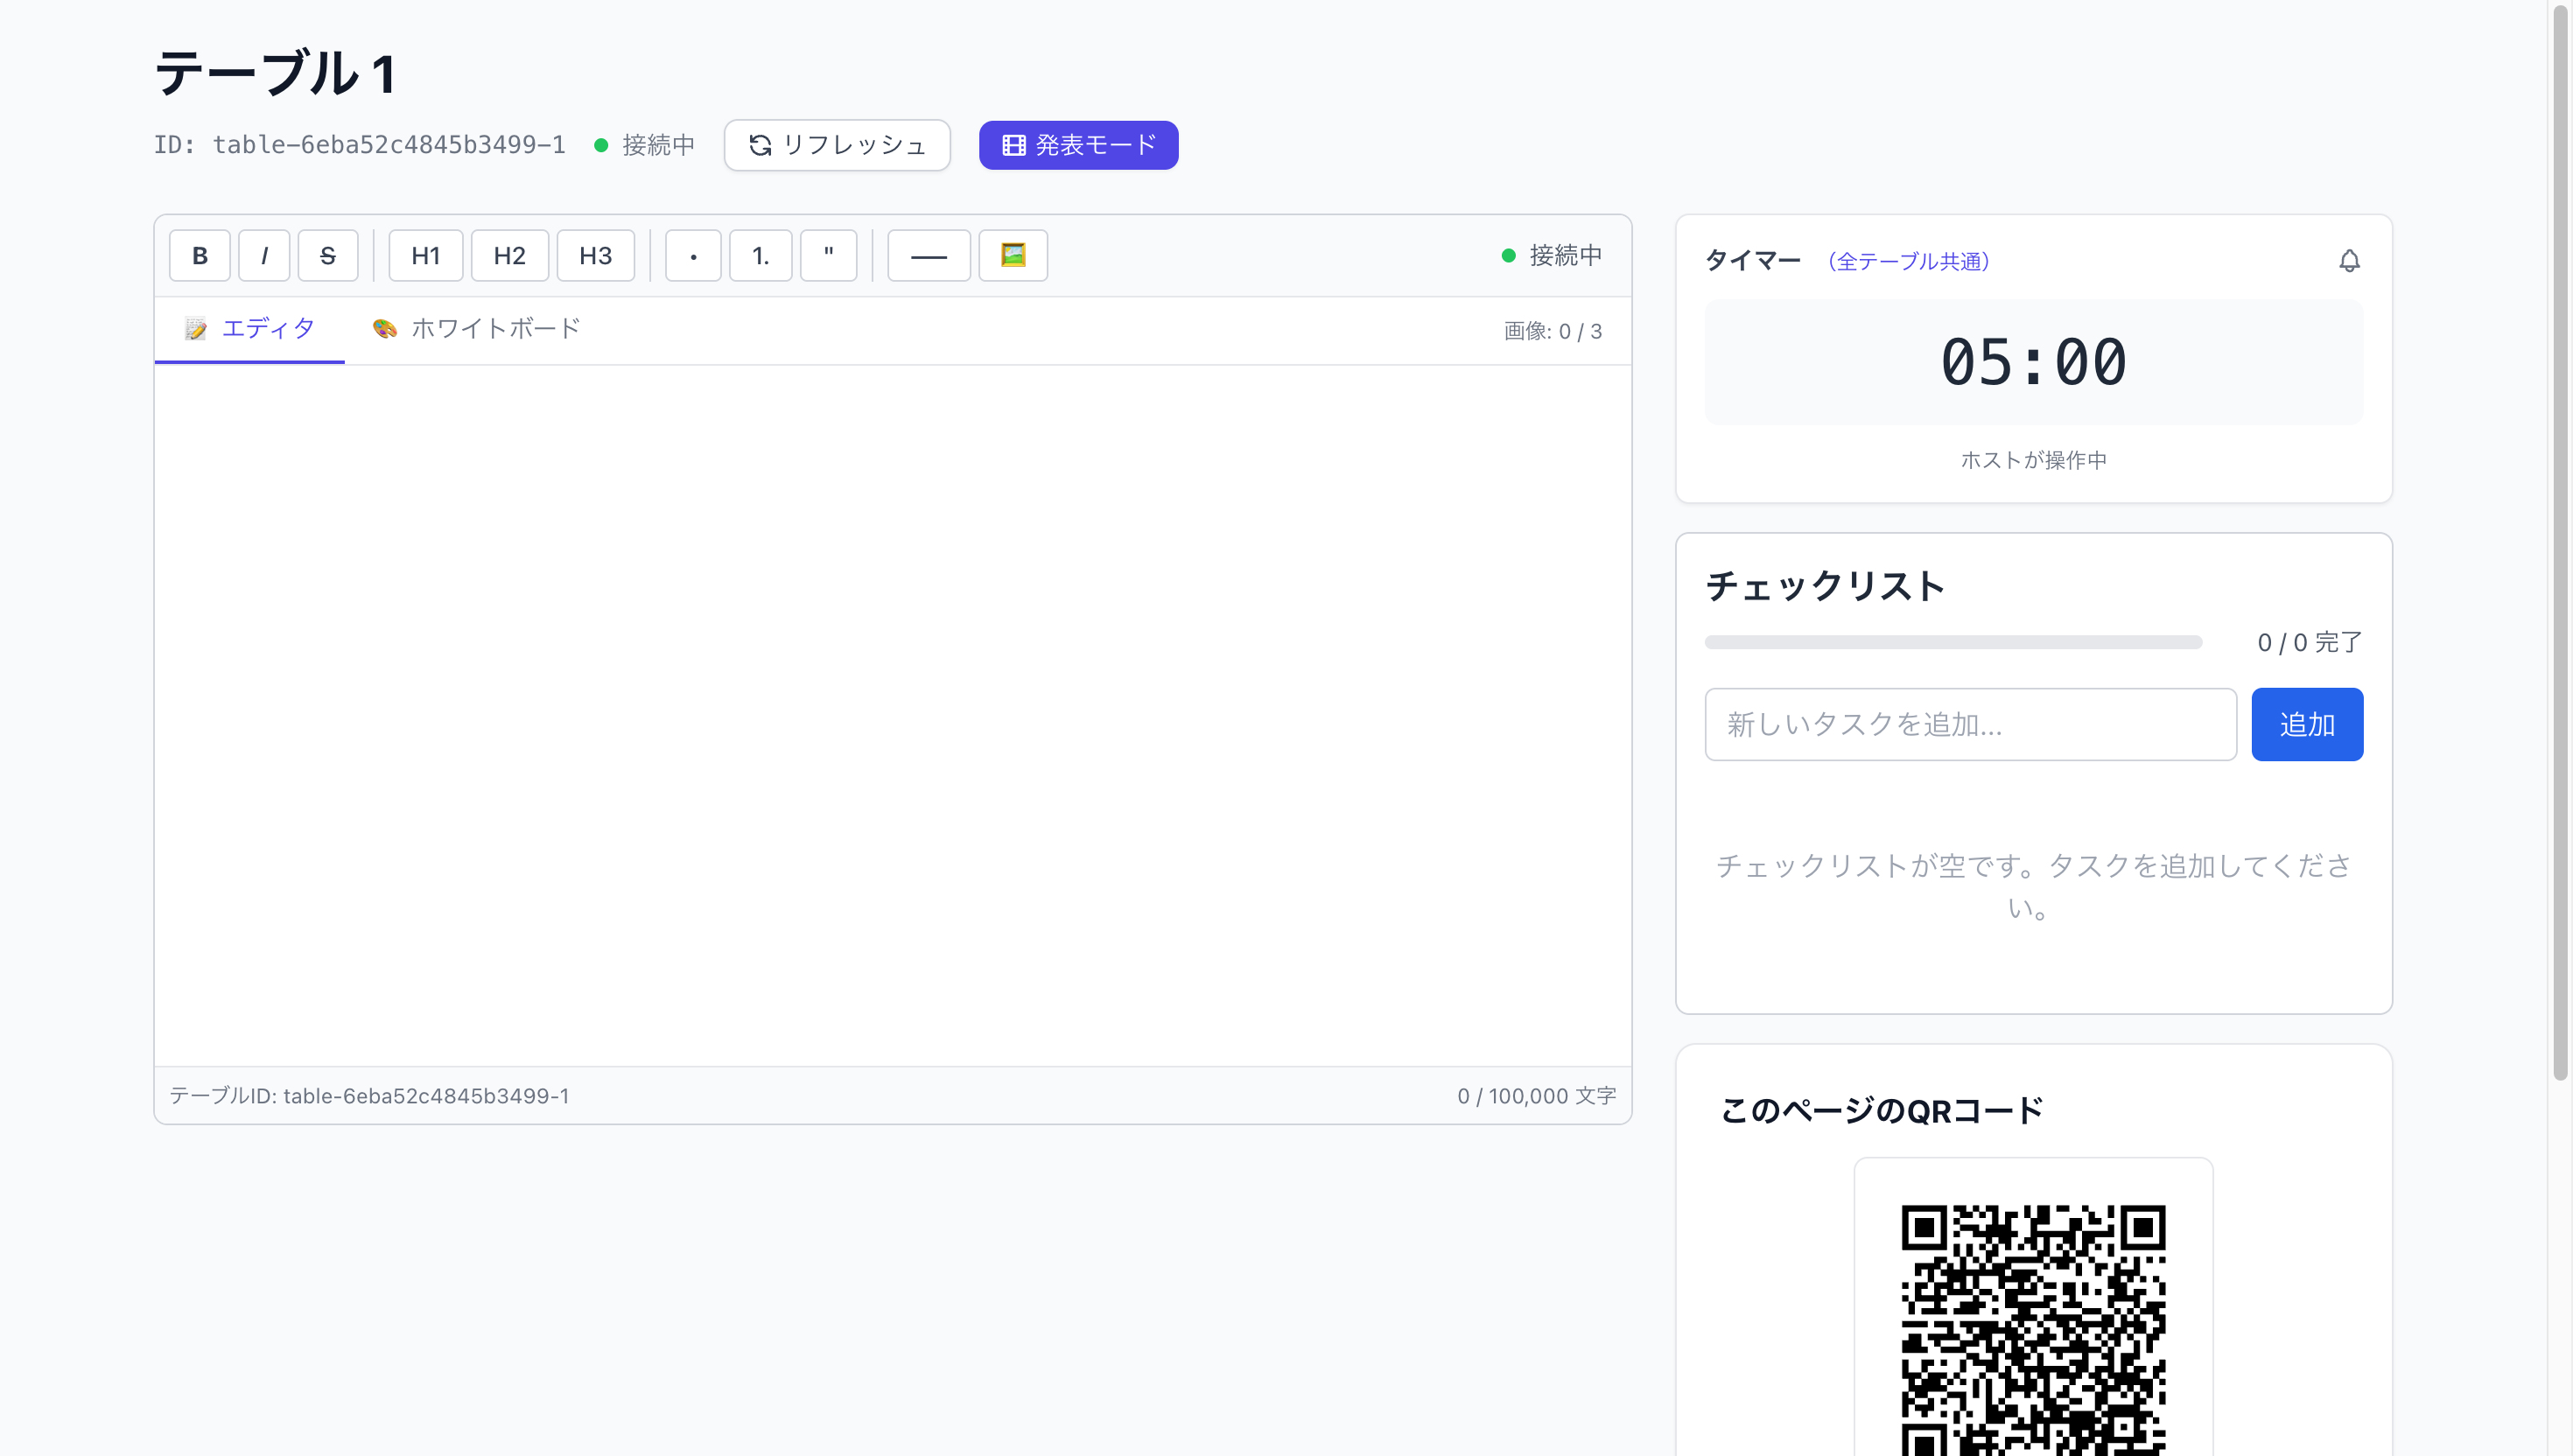Insert a horizontal rule
The height and width of the screenshot is (1456, 2573).
coord(927,255)
